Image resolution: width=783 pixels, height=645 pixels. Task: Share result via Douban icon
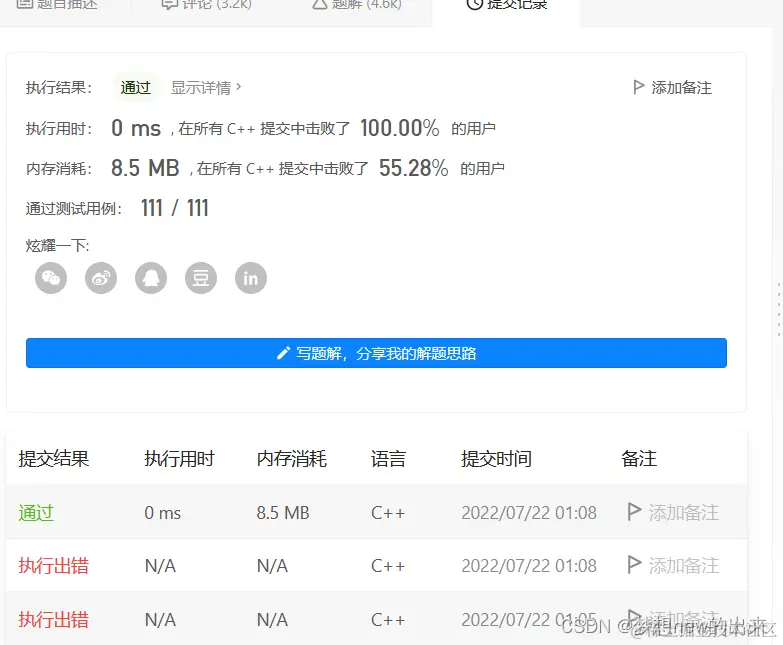(201, 278)
